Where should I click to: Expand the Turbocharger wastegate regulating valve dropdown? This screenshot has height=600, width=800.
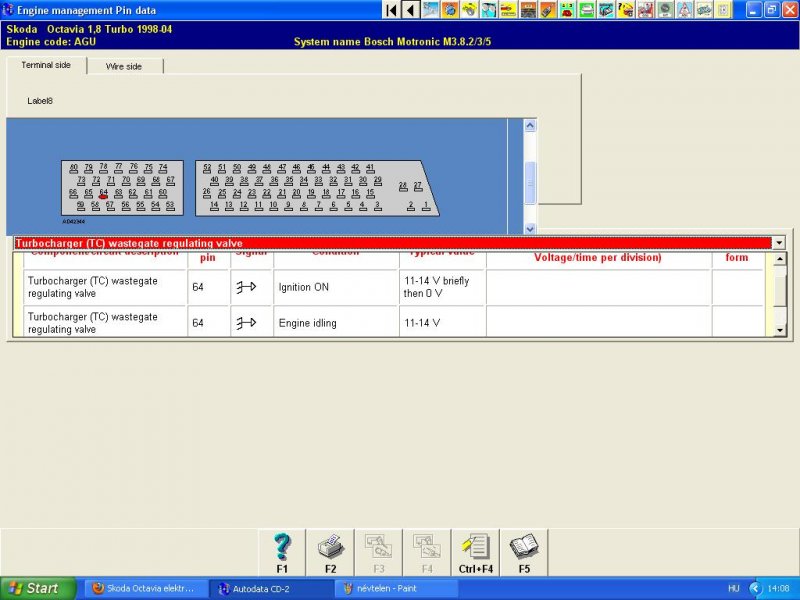coord(779,243)
